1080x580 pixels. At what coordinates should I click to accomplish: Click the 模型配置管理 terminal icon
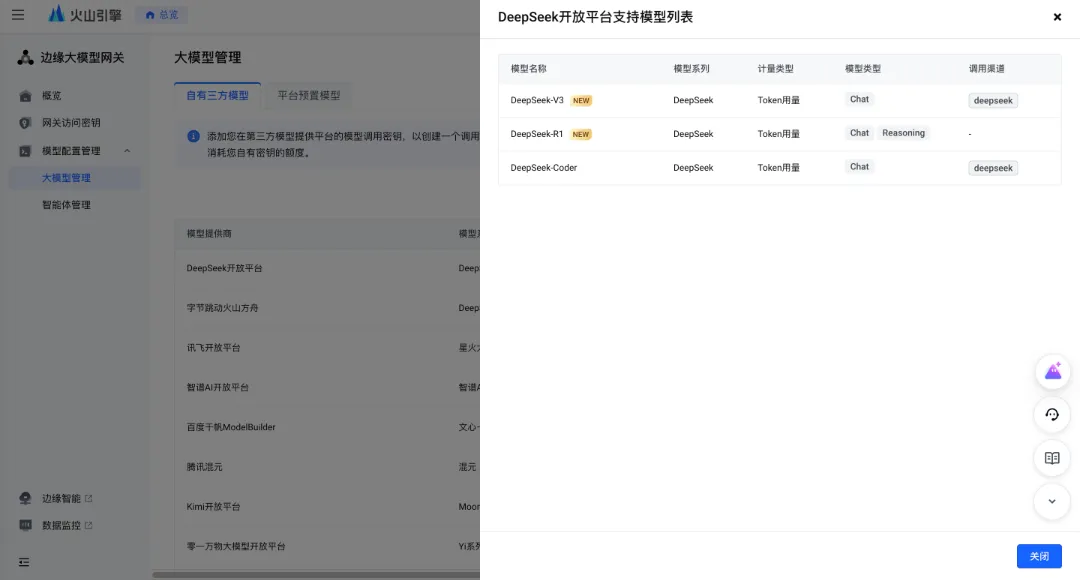click(x=25, y=151)
